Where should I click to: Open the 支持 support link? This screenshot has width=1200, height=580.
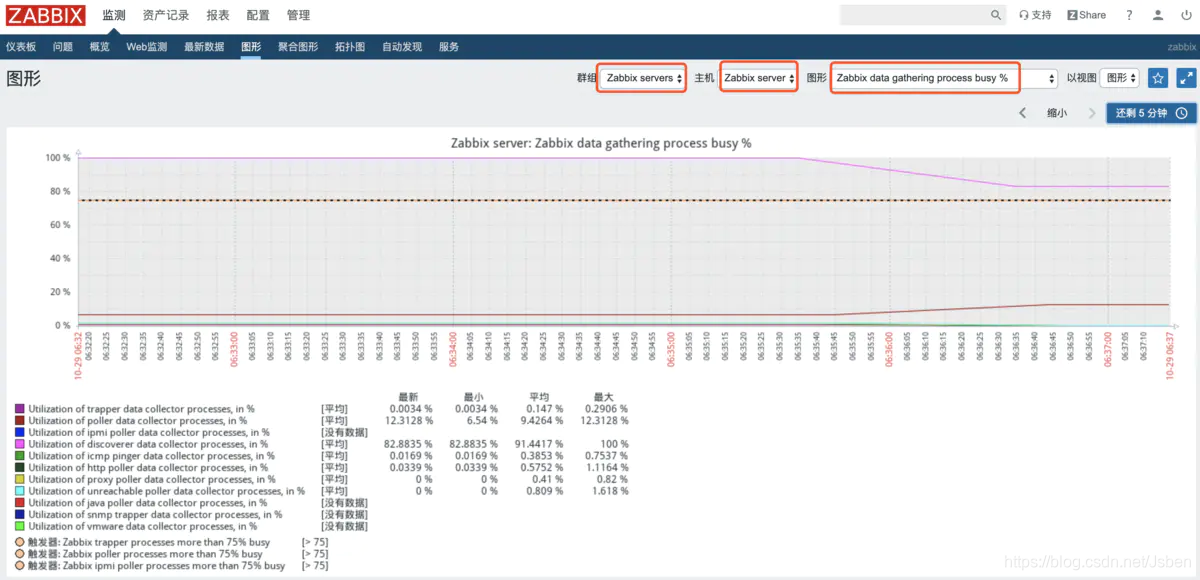coord(1035,15)
